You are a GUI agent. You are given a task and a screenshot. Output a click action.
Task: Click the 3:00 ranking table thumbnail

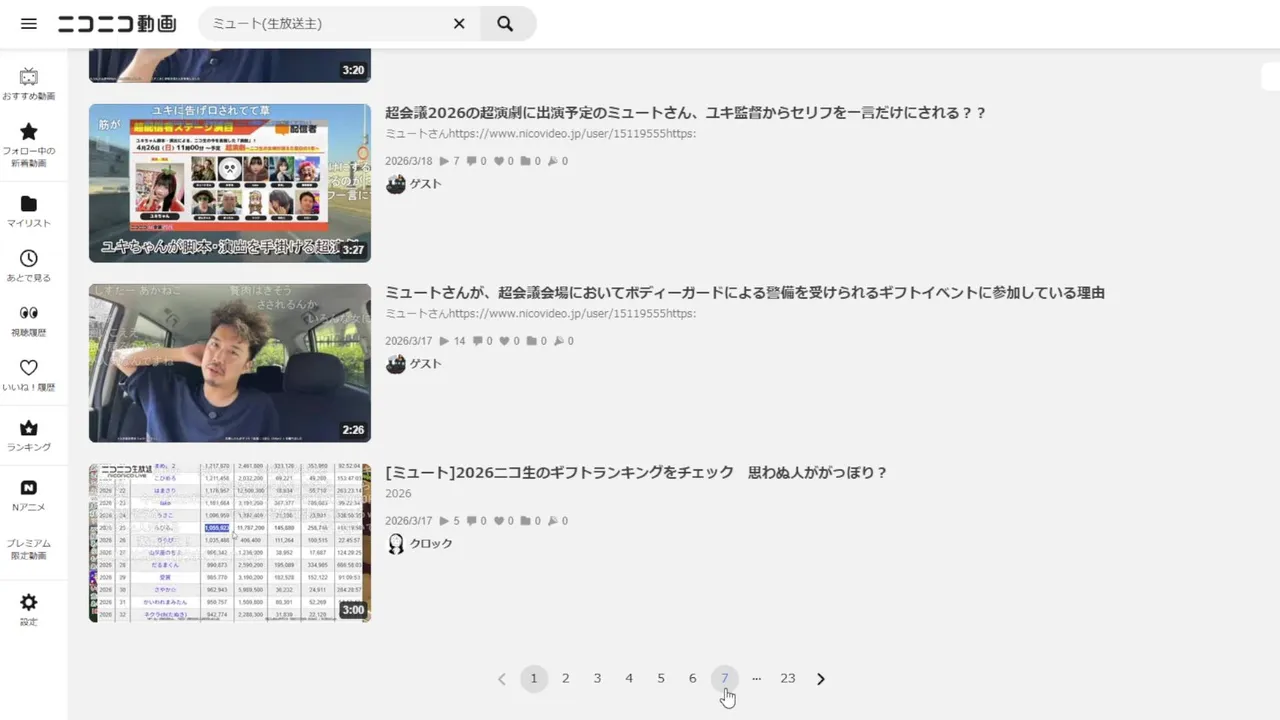[x=230, y=543]
